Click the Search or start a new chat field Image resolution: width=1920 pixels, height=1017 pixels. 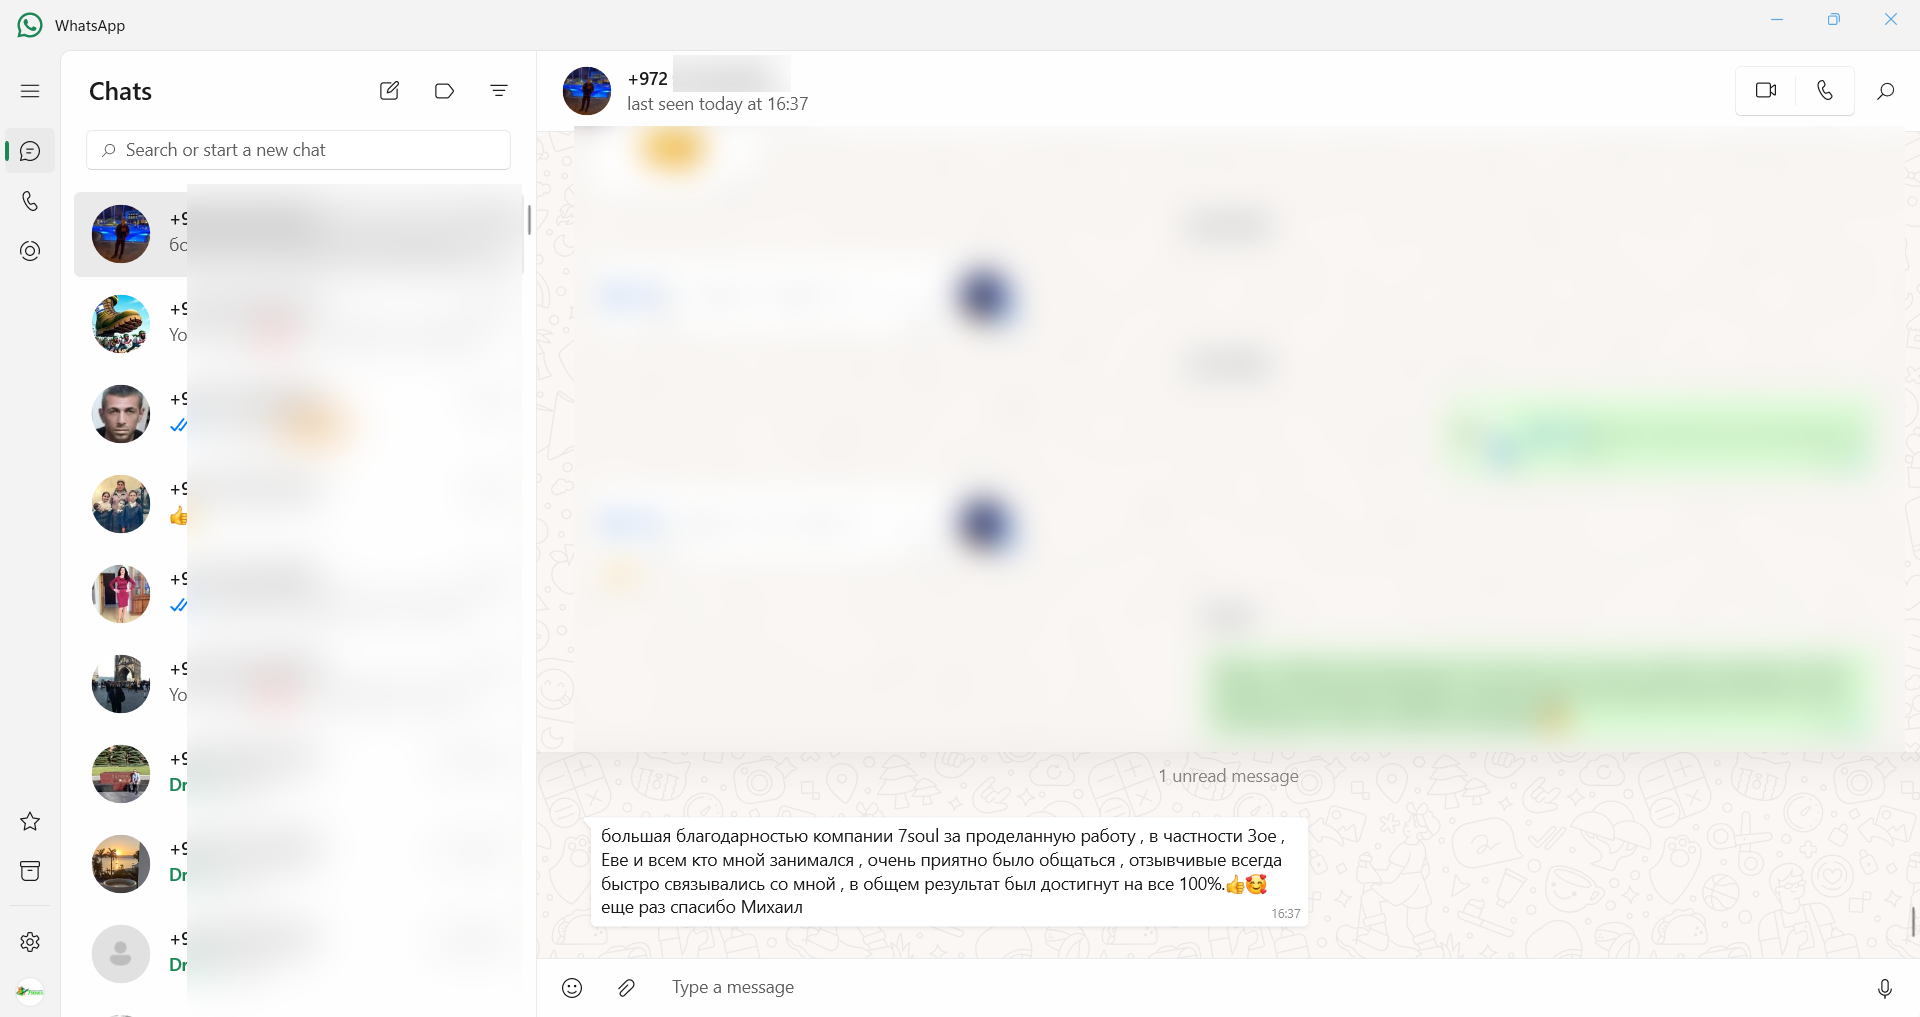tap(298, 150)
